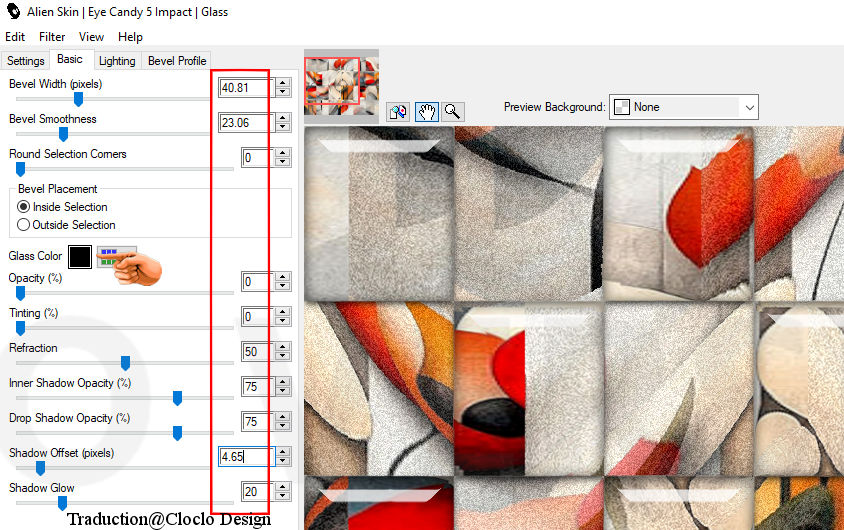Click the Inner Shadow Opacity value field
844x530 pixels.
(x=258, y=387)
